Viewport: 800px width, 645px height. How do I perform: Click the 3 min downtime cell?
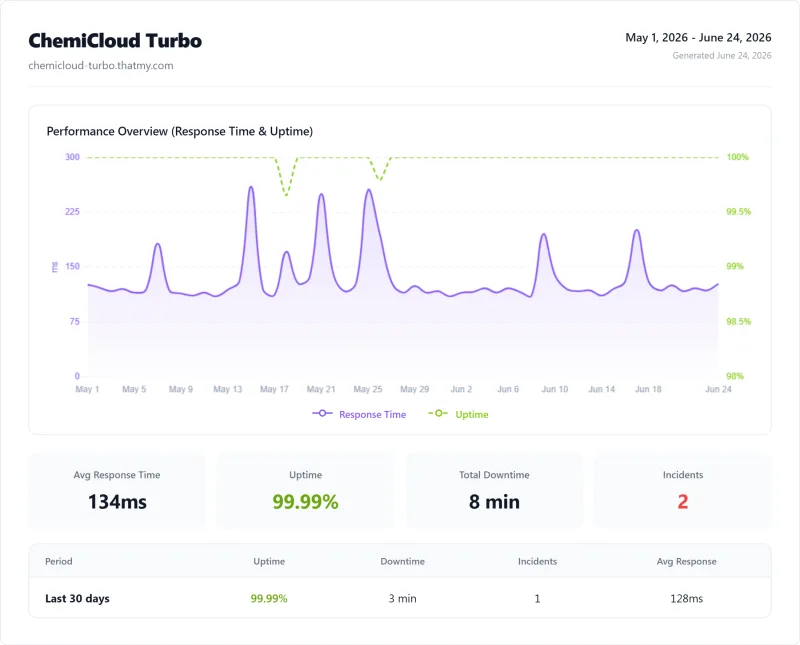pos(402,599)
